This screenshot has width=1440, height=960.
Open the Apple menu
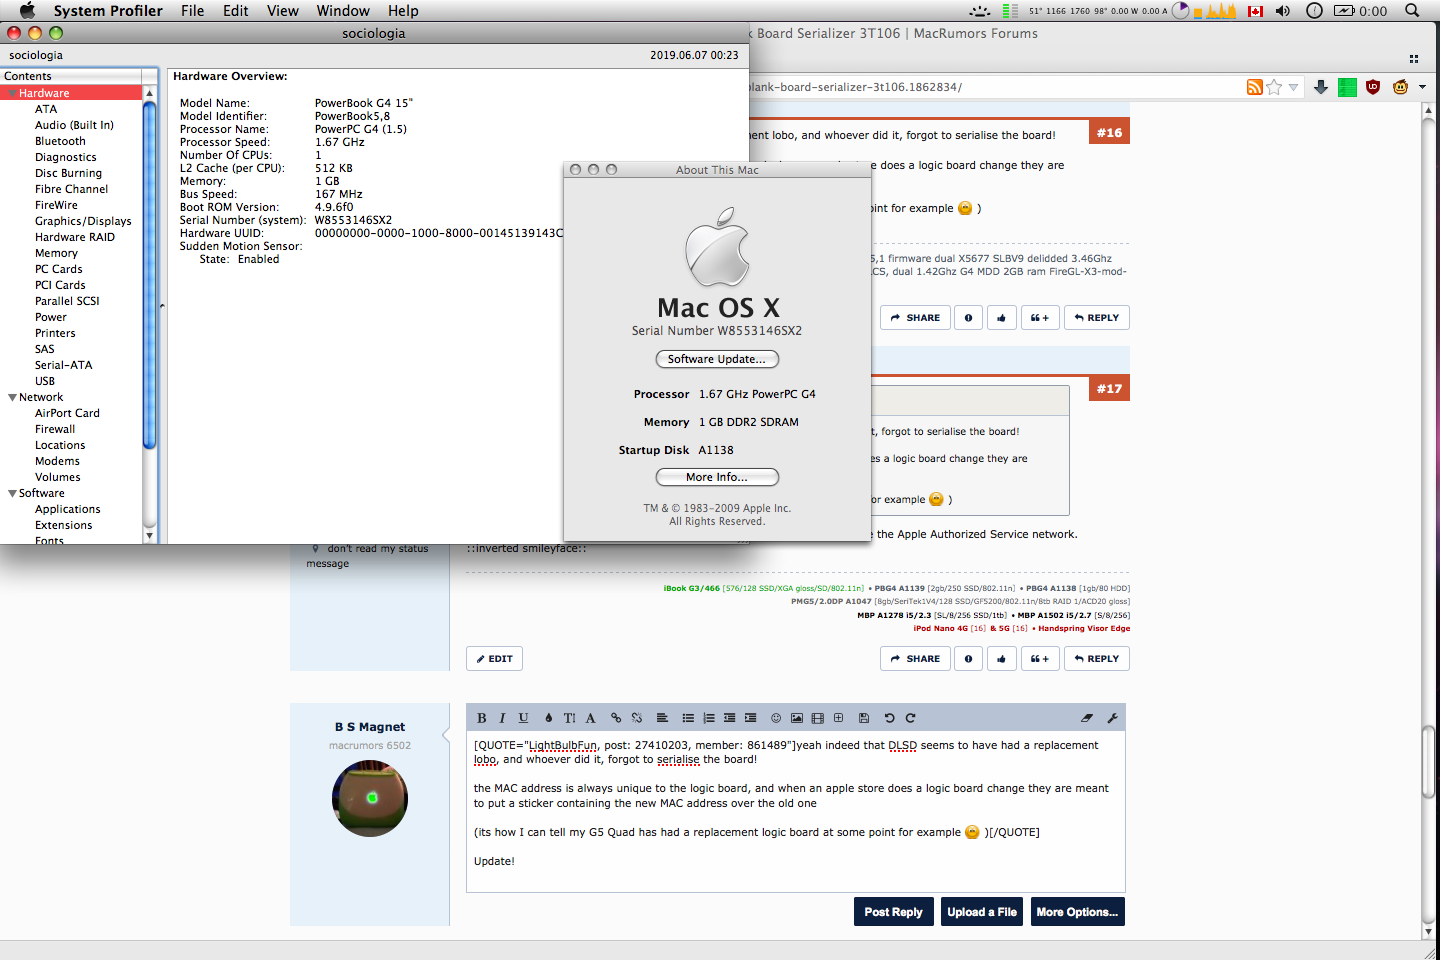point(27,11)
